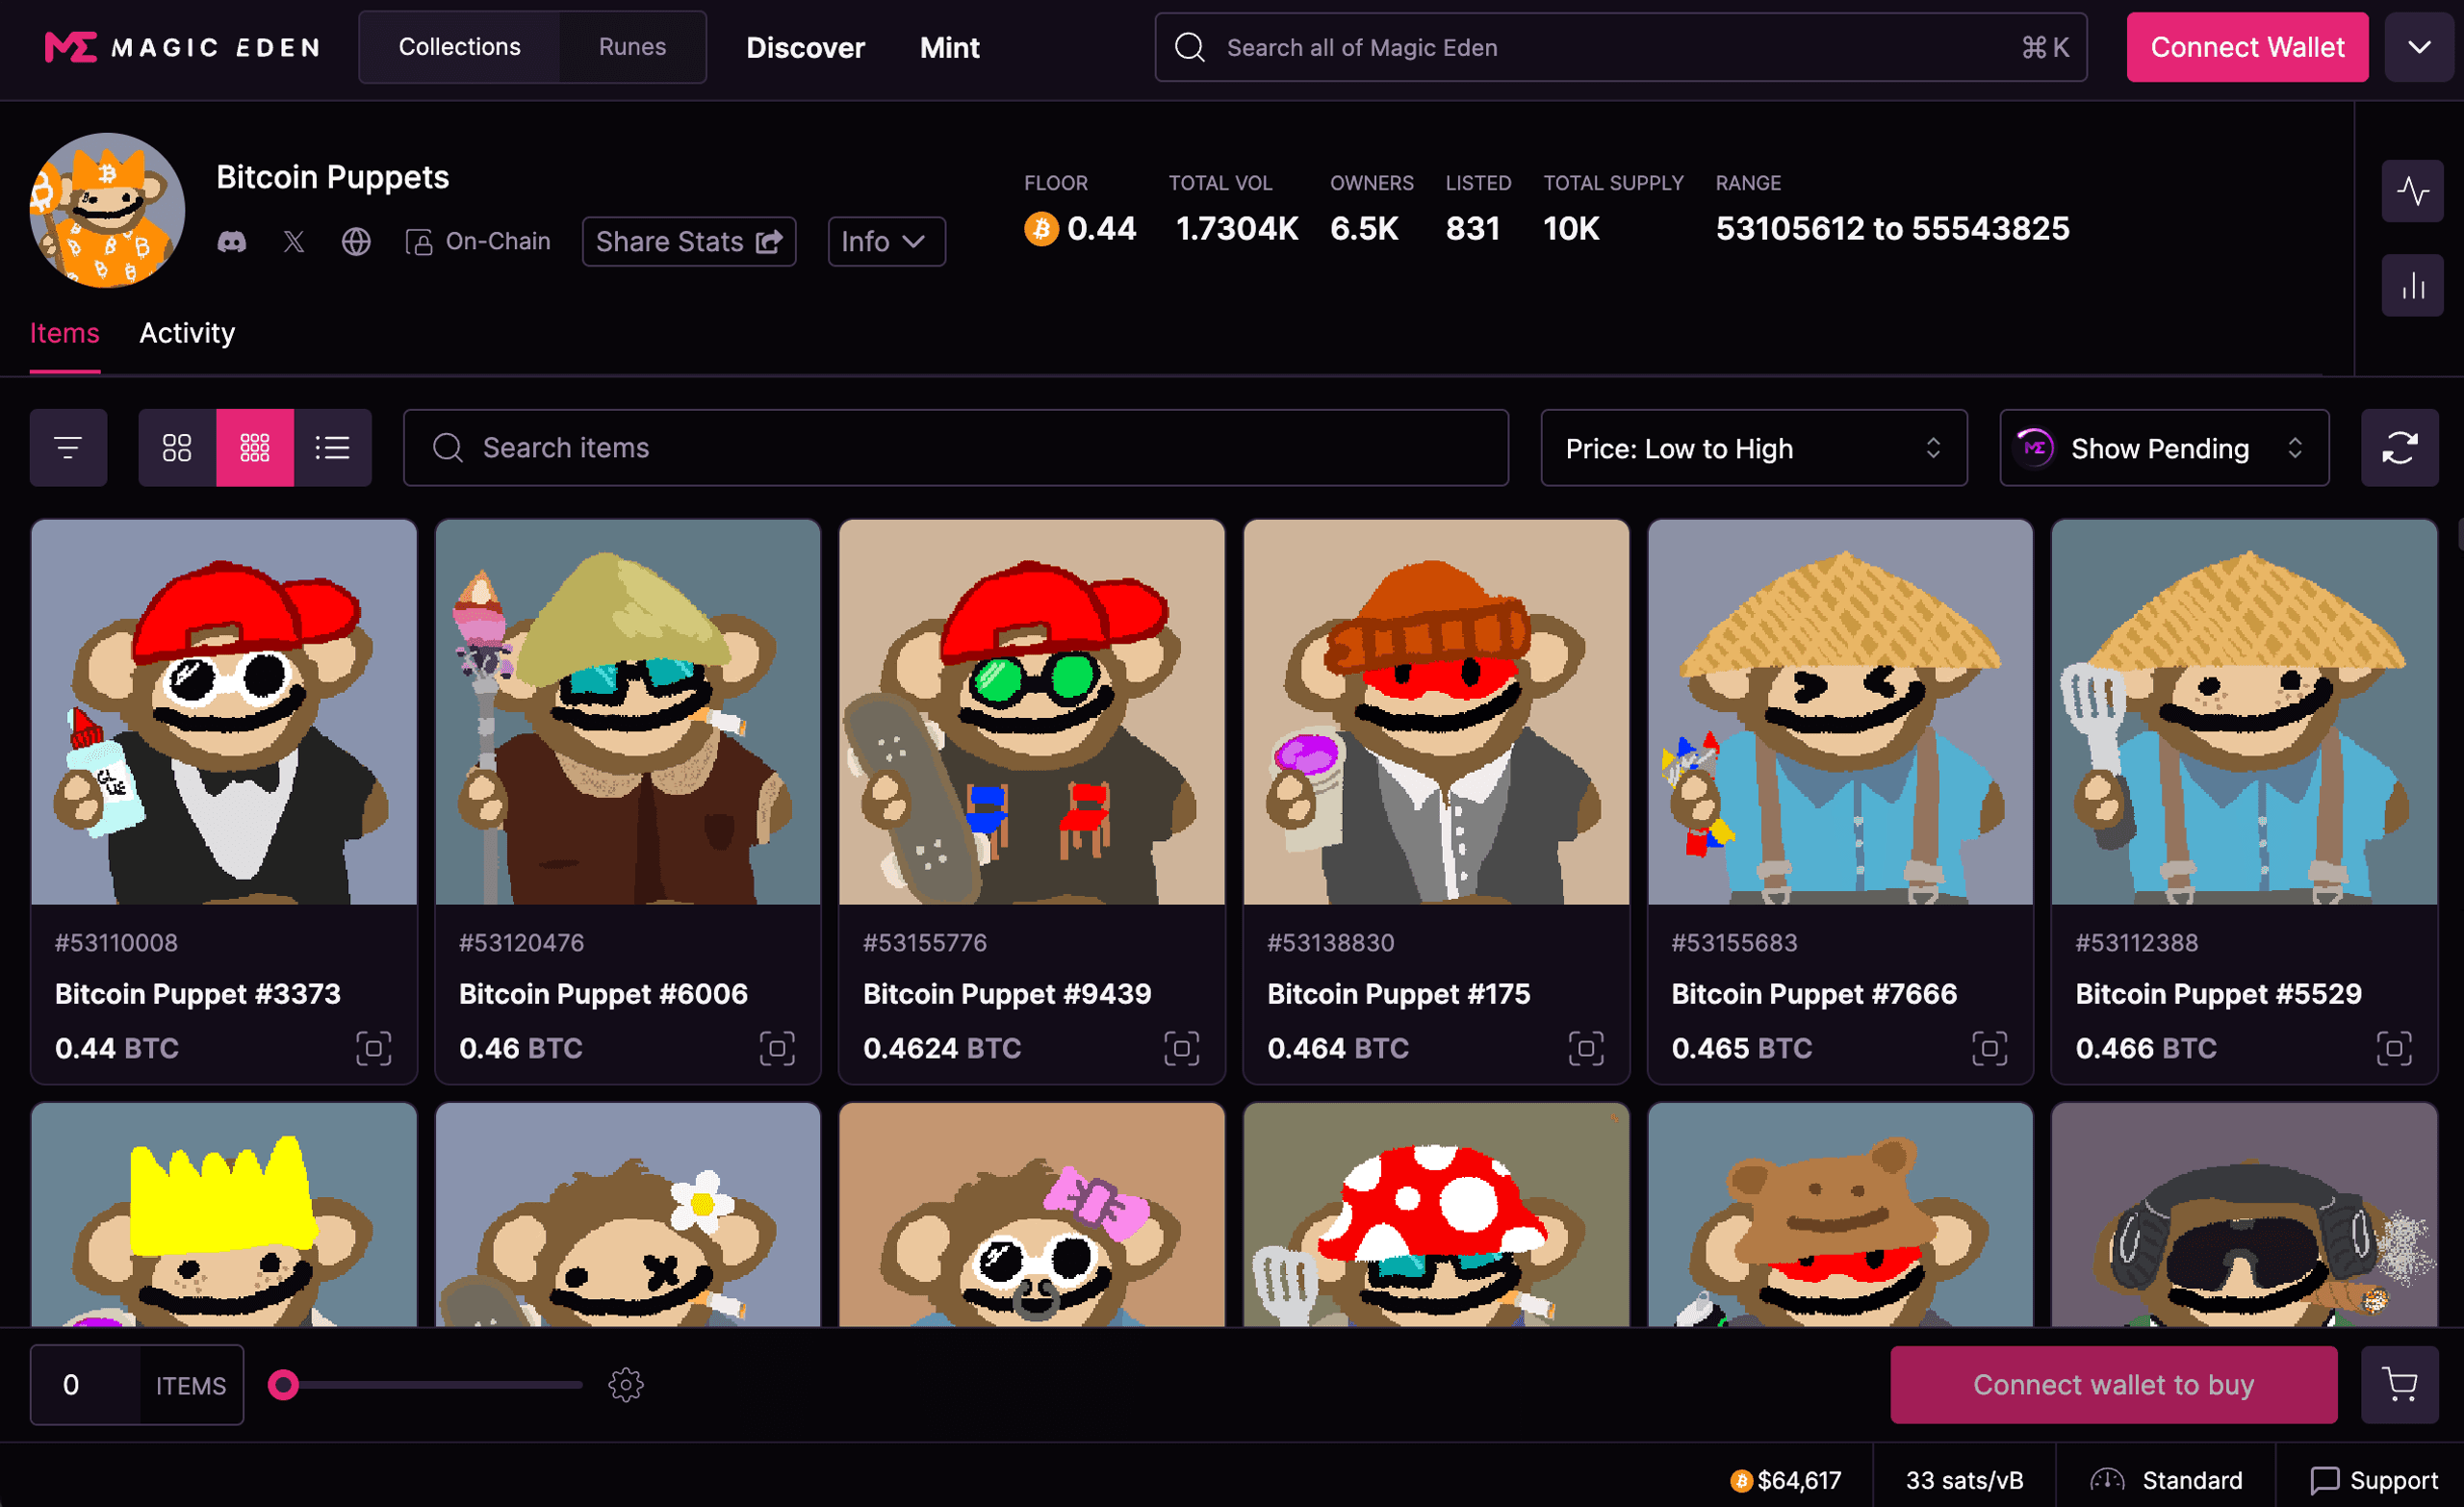
Task: Select the Runes tab
Action: click(632, 47)
